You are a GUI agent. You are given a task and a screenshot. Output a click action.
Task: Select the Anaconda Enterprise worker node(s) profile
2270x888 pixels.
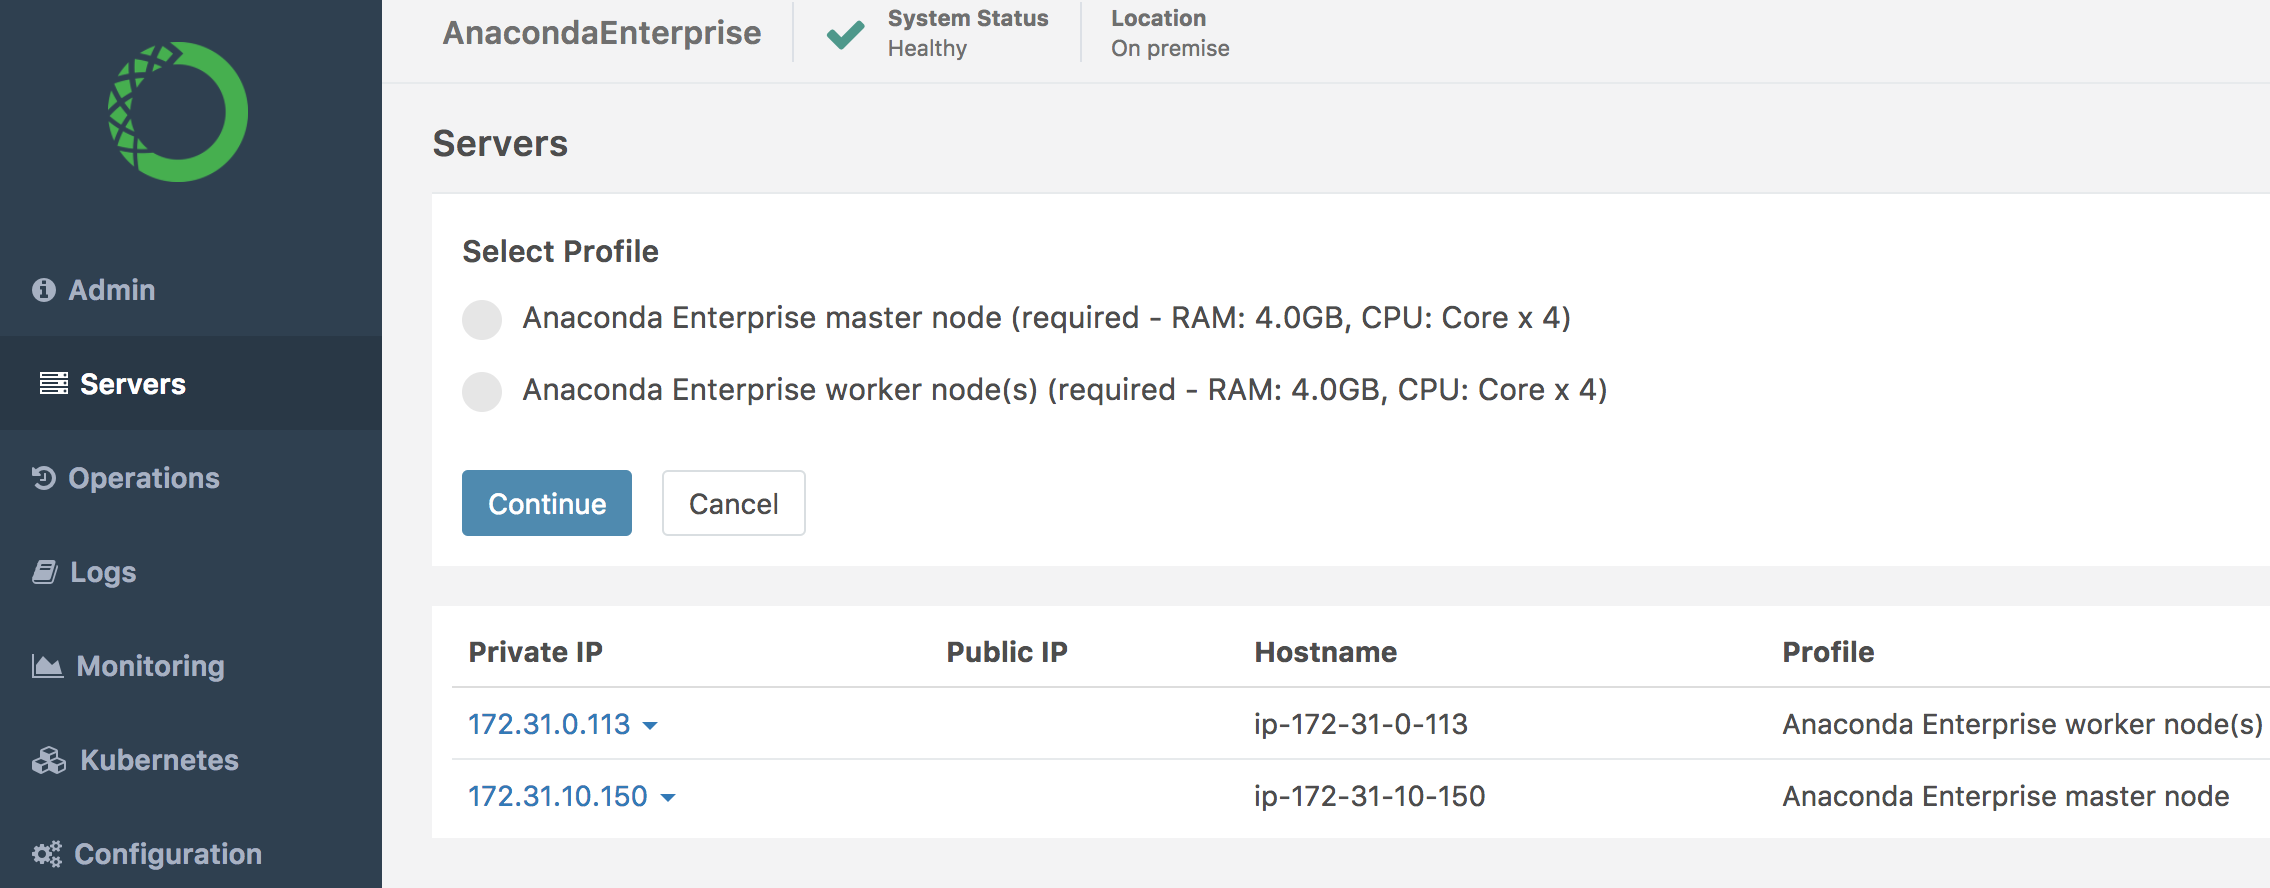tap(482, 392)
